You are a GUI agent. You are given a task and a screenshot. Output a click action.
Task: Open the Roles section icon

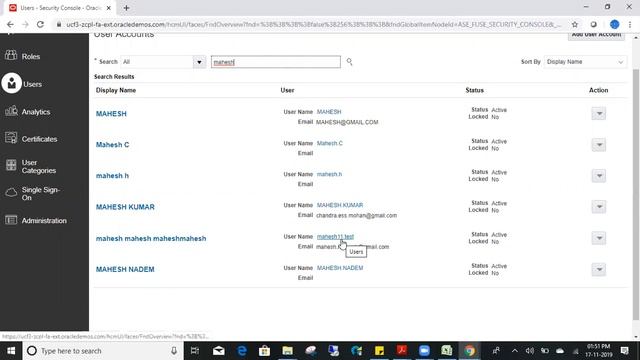click(11, 56)
